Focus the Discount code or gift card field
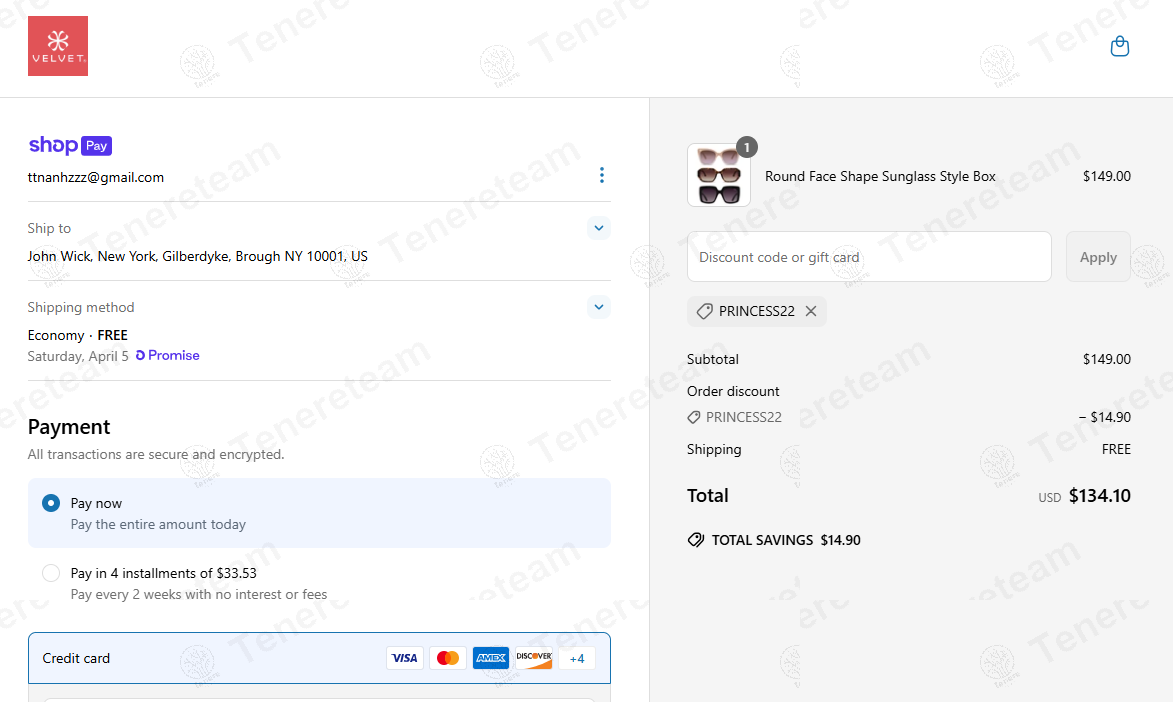 point(869,257)
